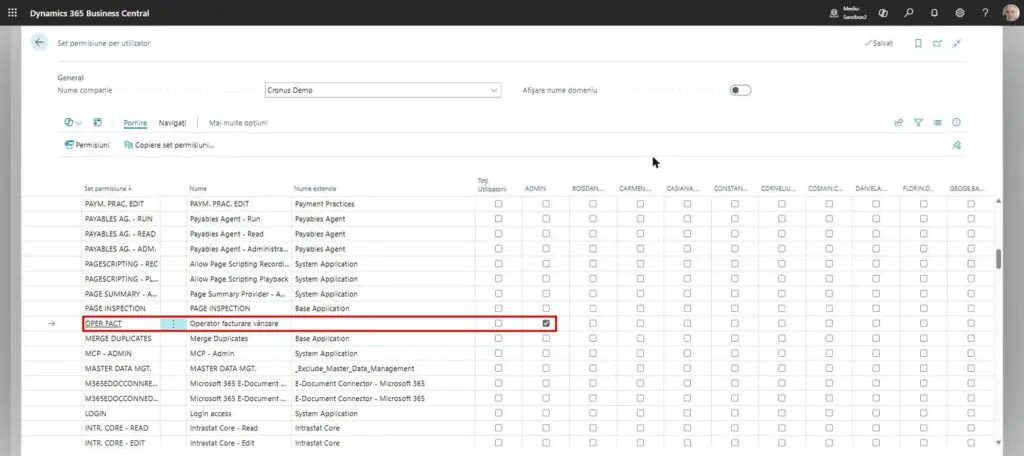Image resolution: width=1024 pixels, height=456 pixels.
Task: Open this page in a new window
Action: [937, 43]
